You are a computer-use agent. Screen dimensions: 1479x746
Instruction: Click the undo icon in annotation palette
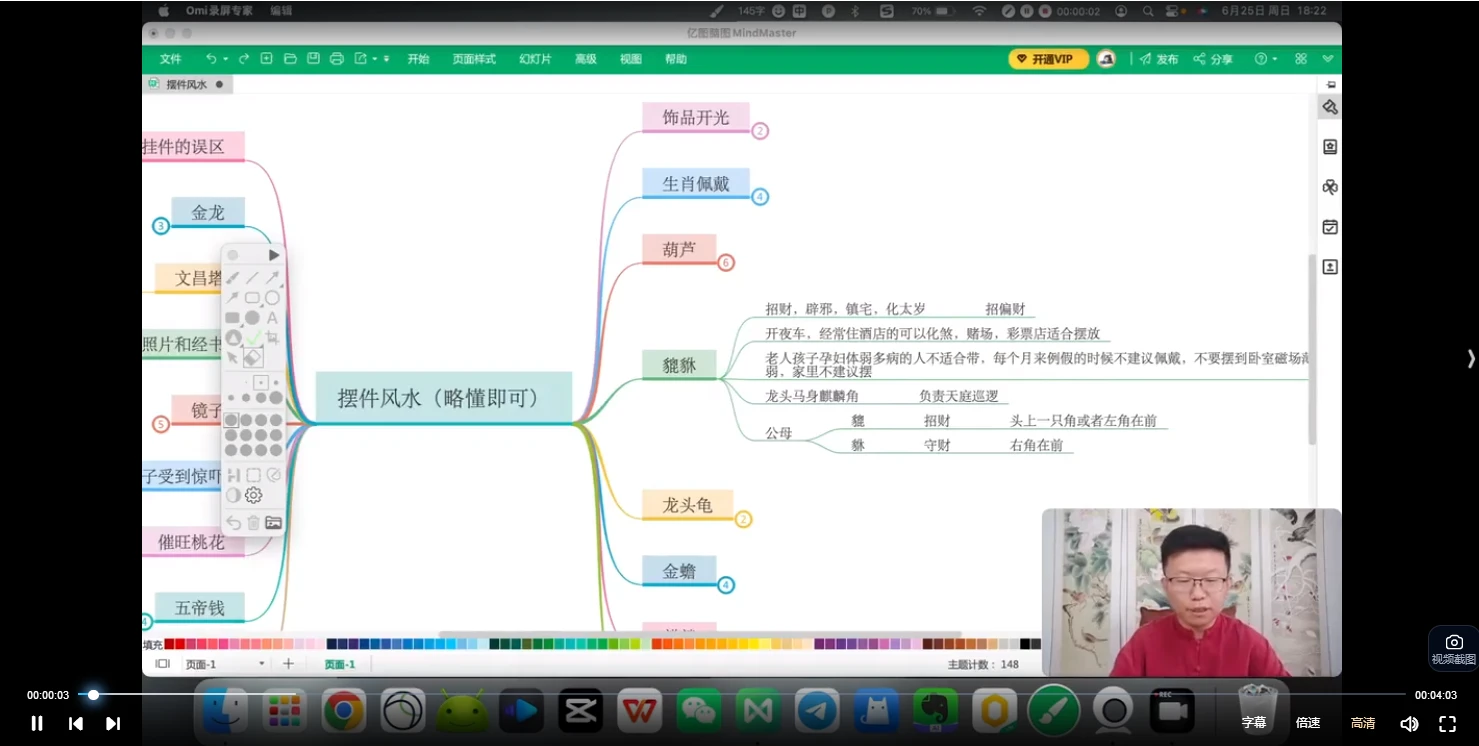click(233, 522)
